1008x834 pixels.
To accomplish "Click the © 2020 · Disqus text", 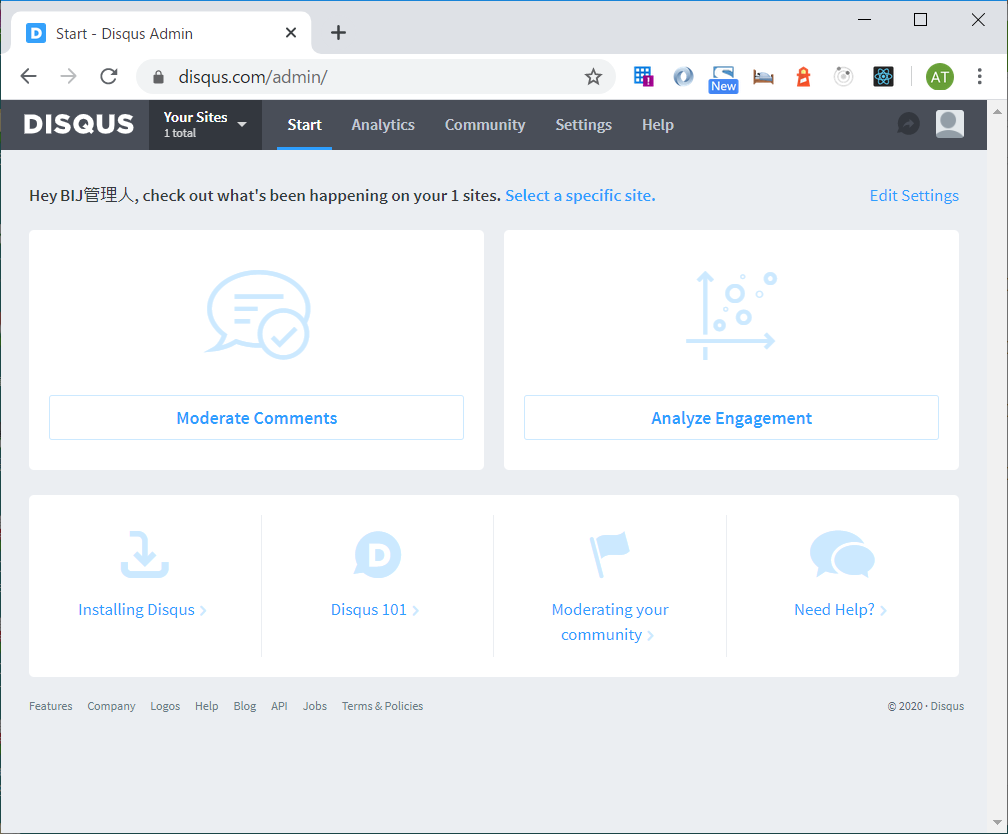I will (x=926, y=706).
